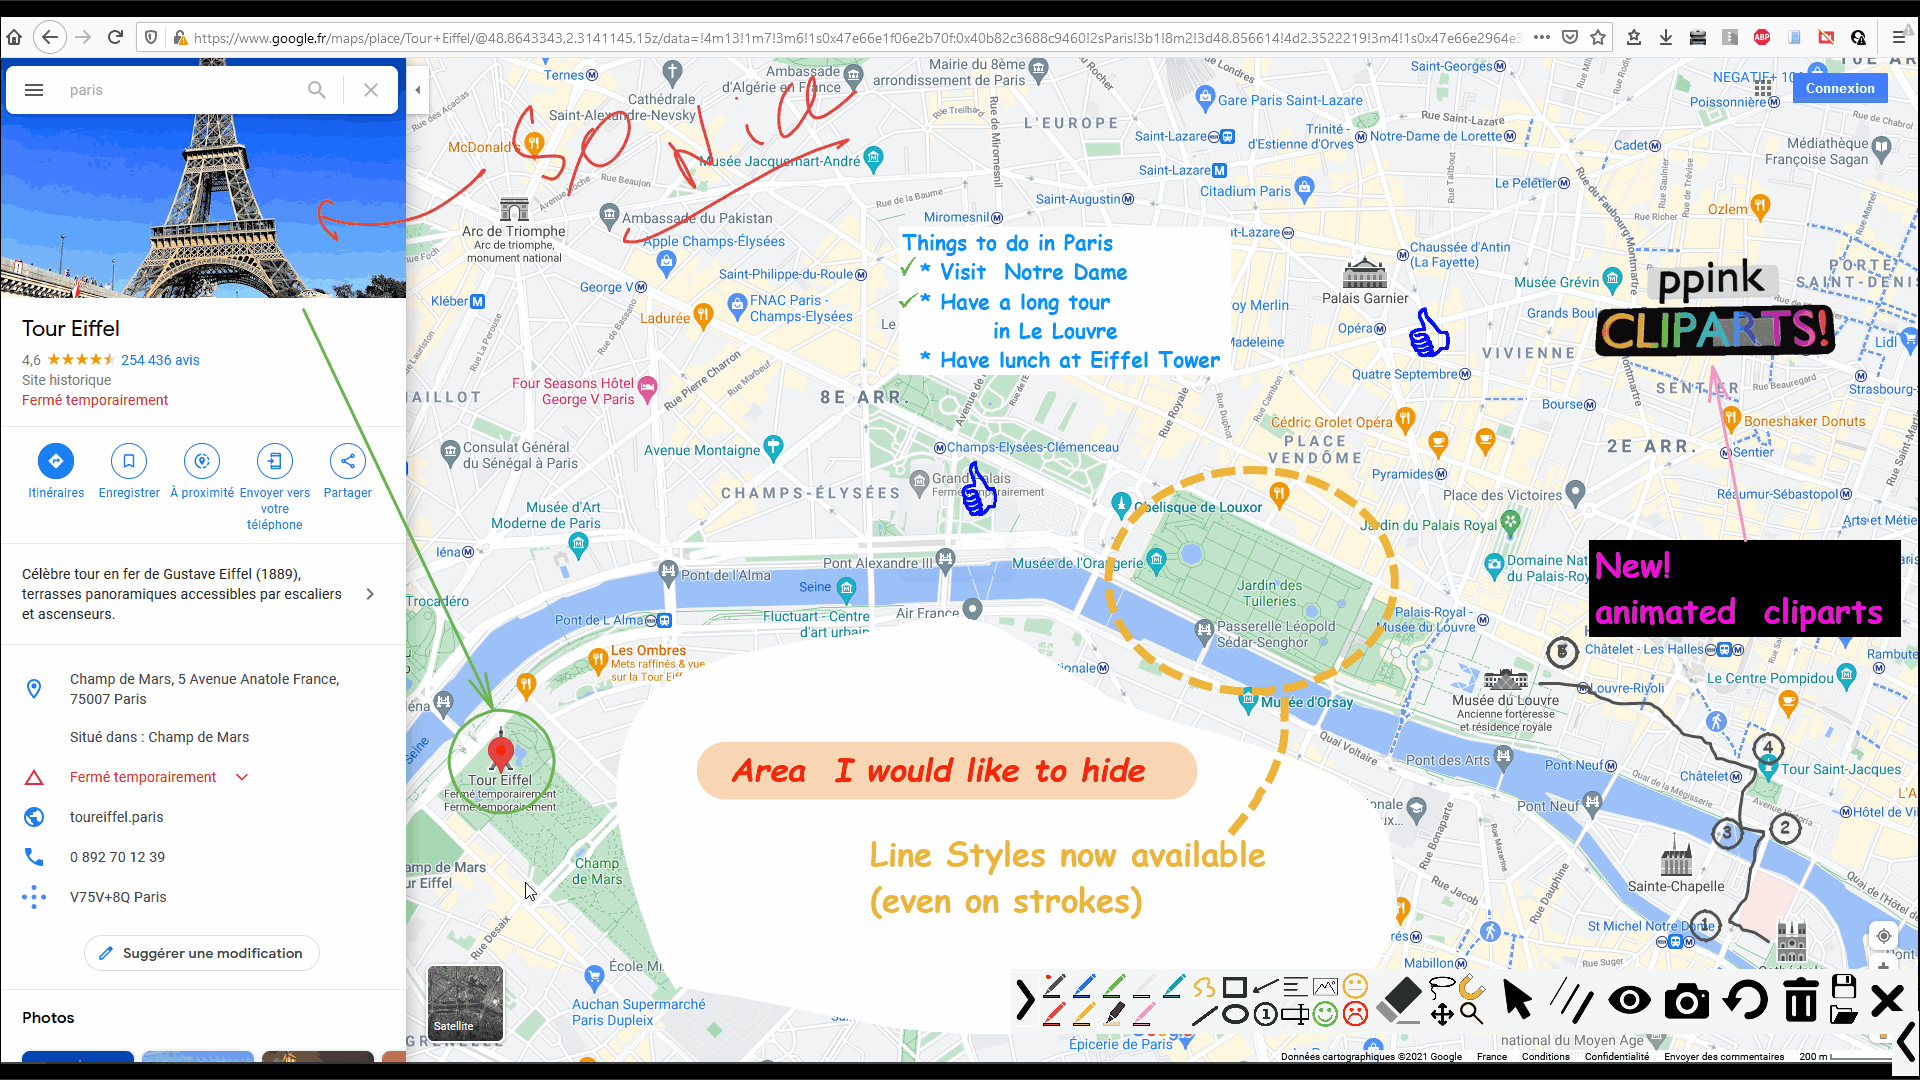Click the Itinéraires route button
This screenshot has height=1080, width=1920.
click(55, 460)
